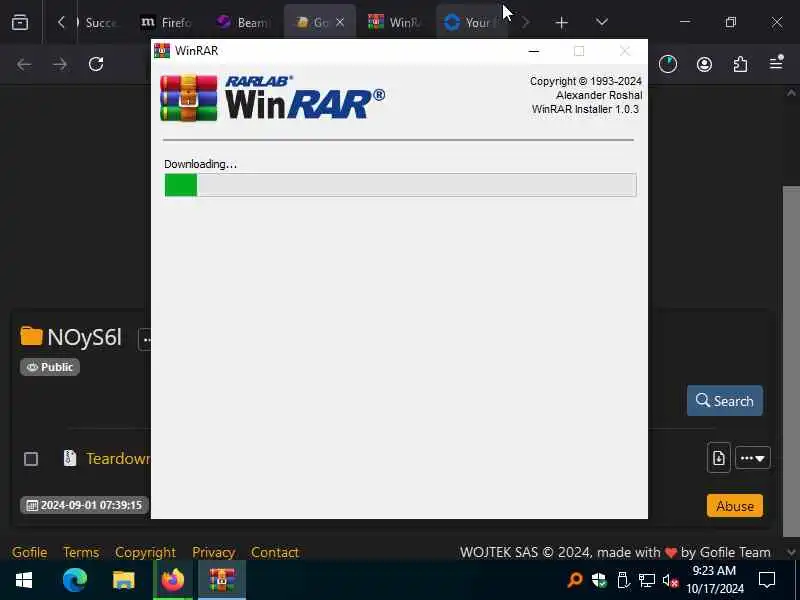Screen dimensions: 800x600
Task: Open the Teardown file link
Action: (x=118, y=458)
